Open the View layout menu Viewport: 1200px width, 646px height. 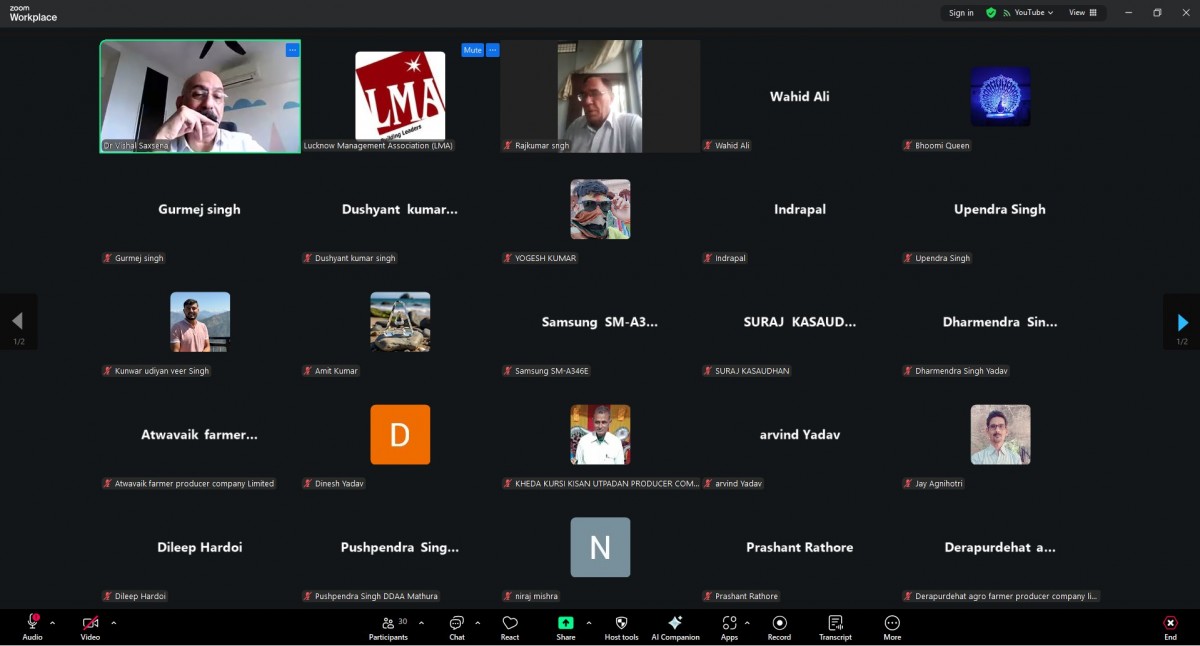(x=1083, y=13)
